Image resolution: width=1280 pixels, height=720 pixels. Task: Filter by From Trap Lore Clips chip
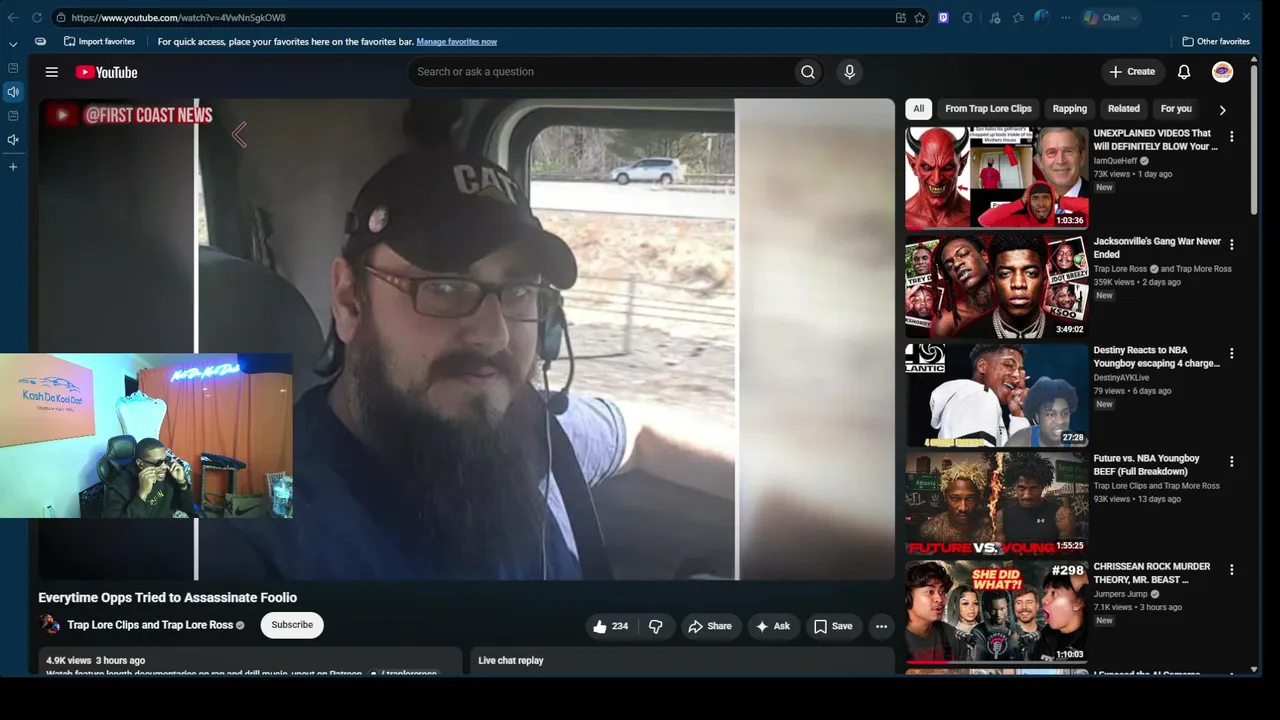click(x=988, y=109)
